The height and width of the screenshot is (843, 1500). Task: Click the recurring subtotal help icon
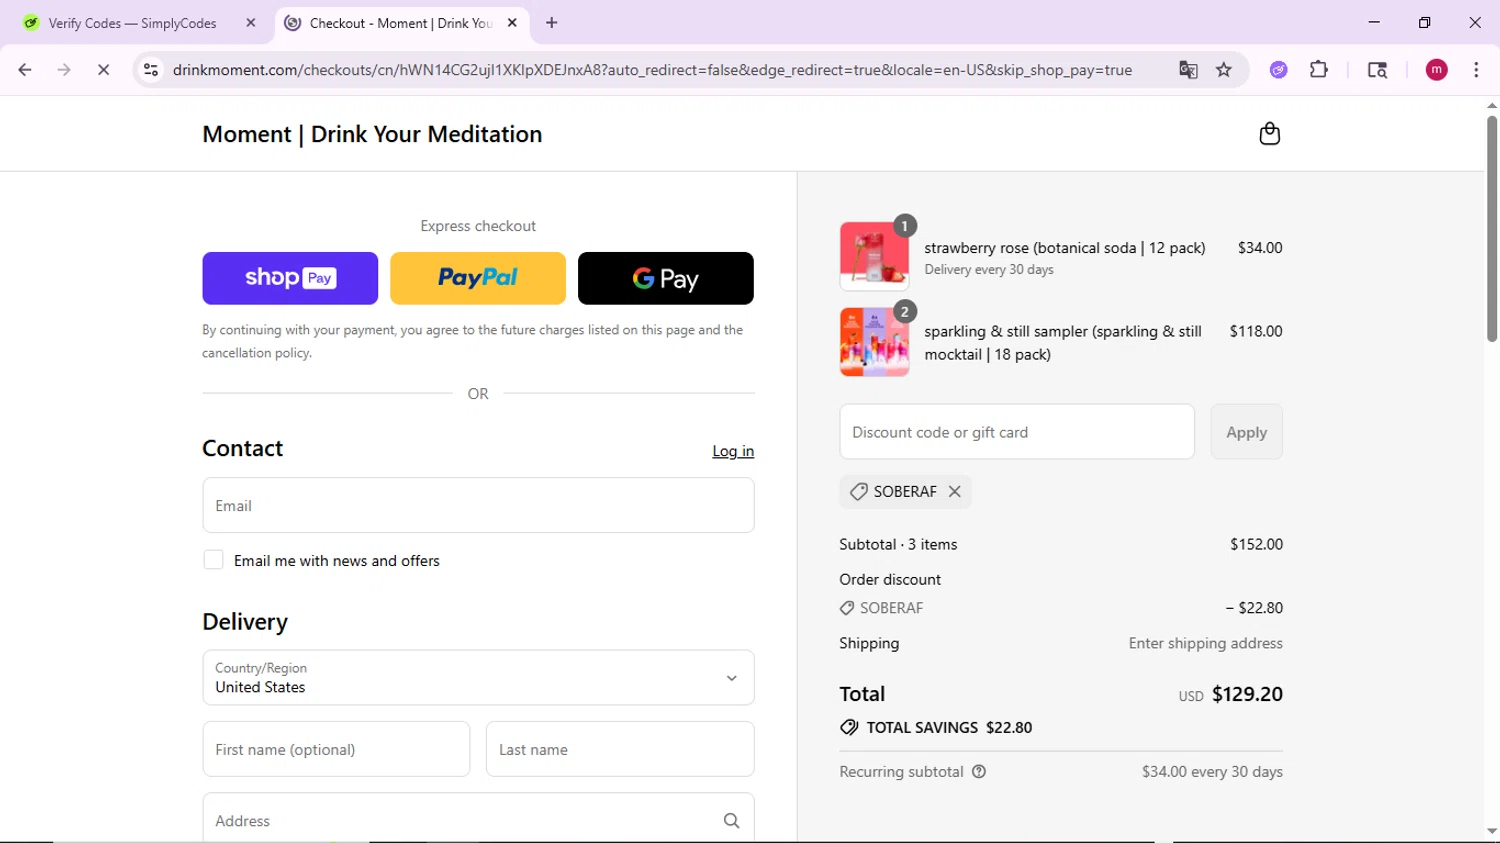[979, 771]
